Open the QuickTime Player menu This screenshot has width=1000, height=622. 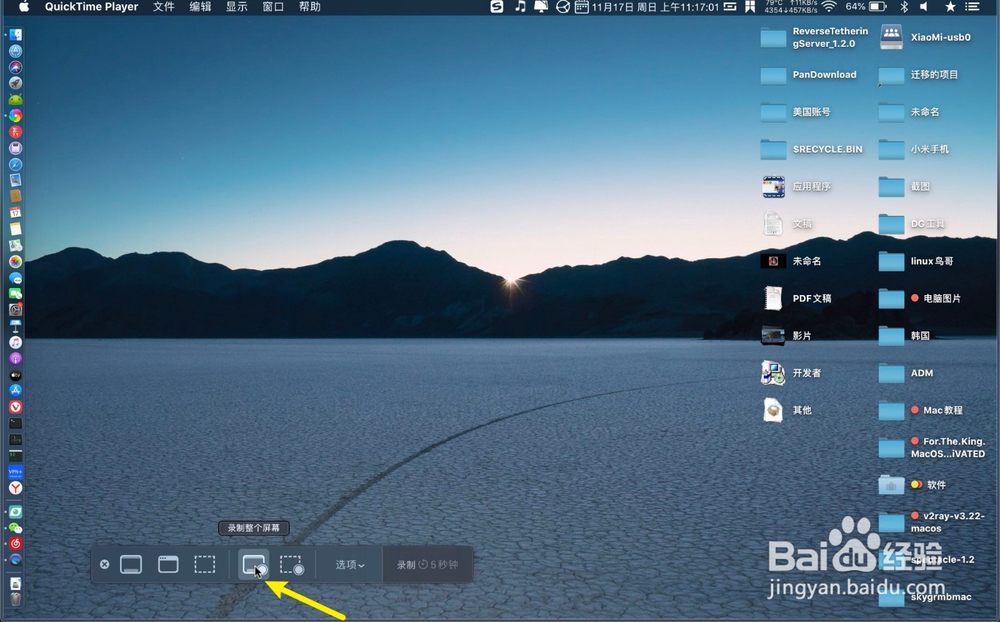(x=91, y=6)
